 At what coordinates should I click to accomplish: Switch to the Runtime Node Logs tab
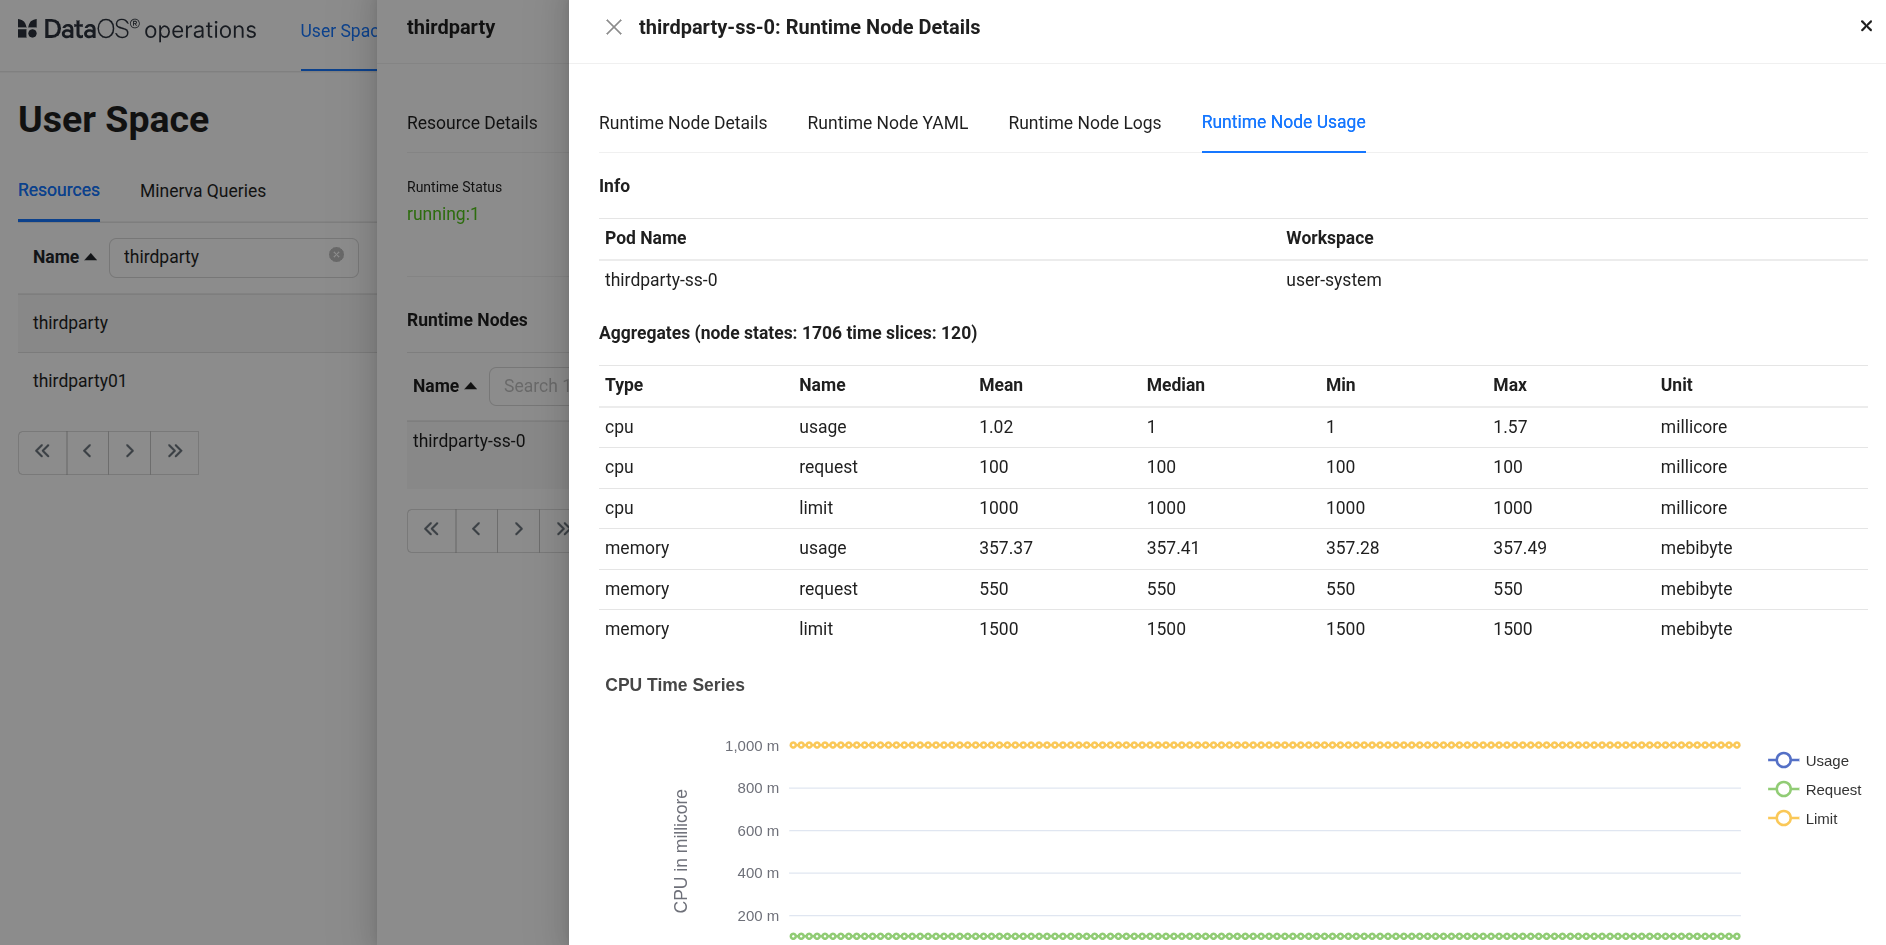[1084, 123]
